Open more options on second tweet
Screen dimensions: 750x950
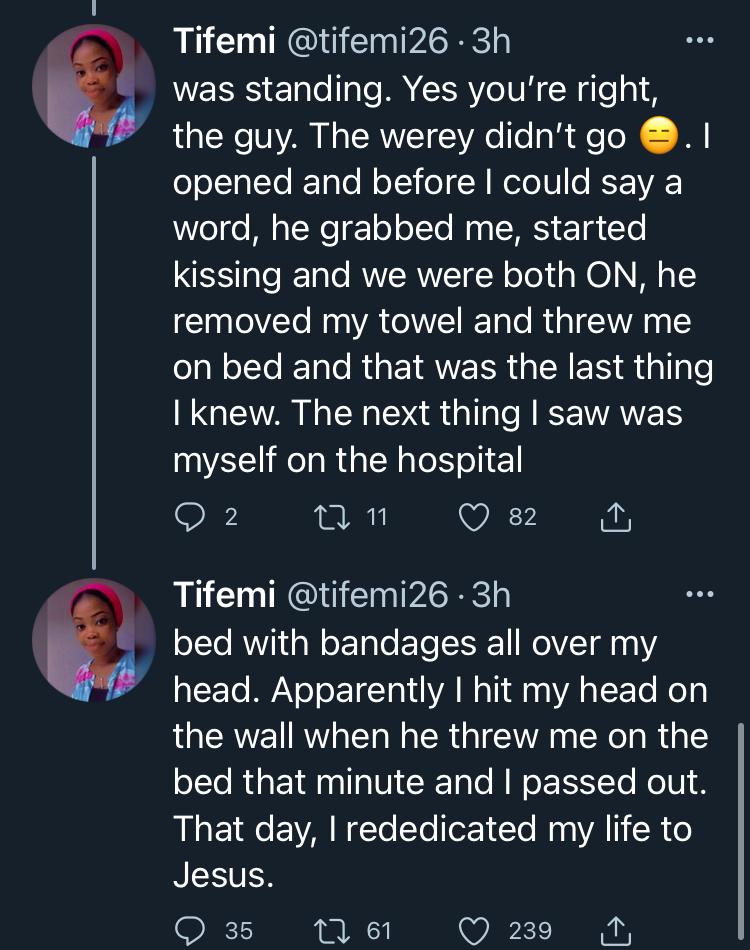click(698, 595)
